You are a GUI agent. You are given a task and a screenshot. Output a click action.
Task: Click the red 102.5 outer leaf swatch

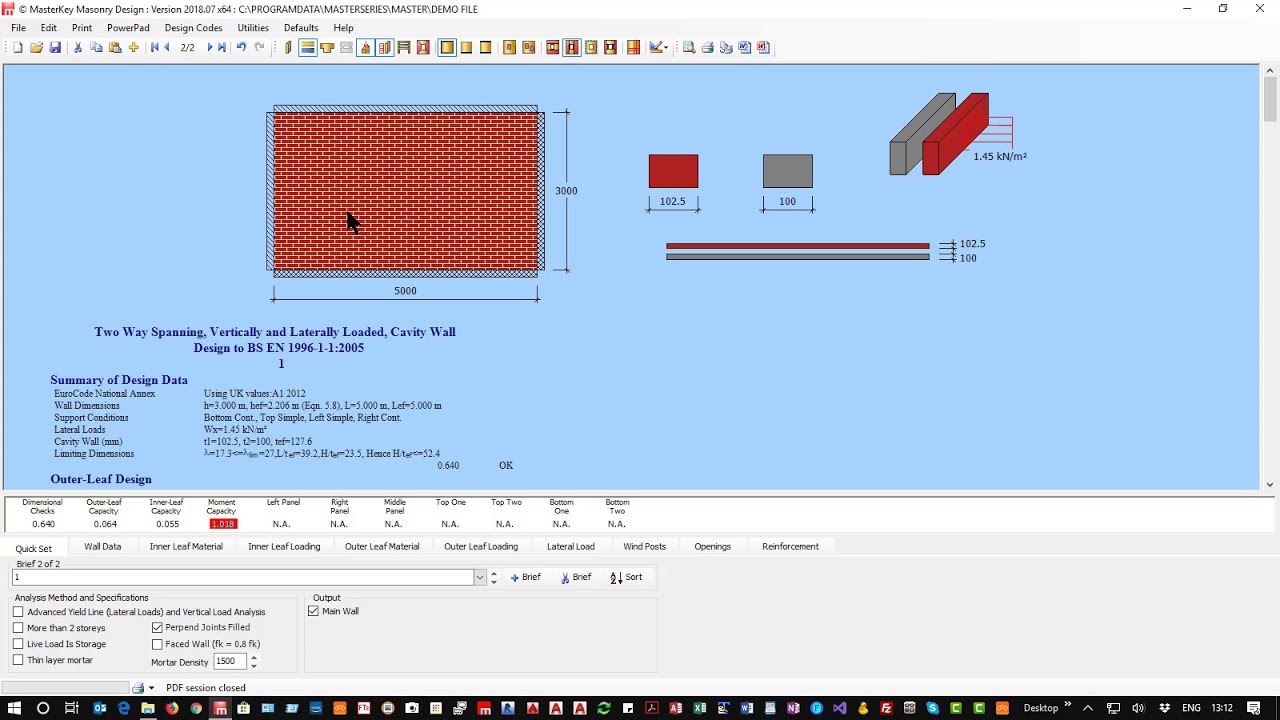(673, 171)
